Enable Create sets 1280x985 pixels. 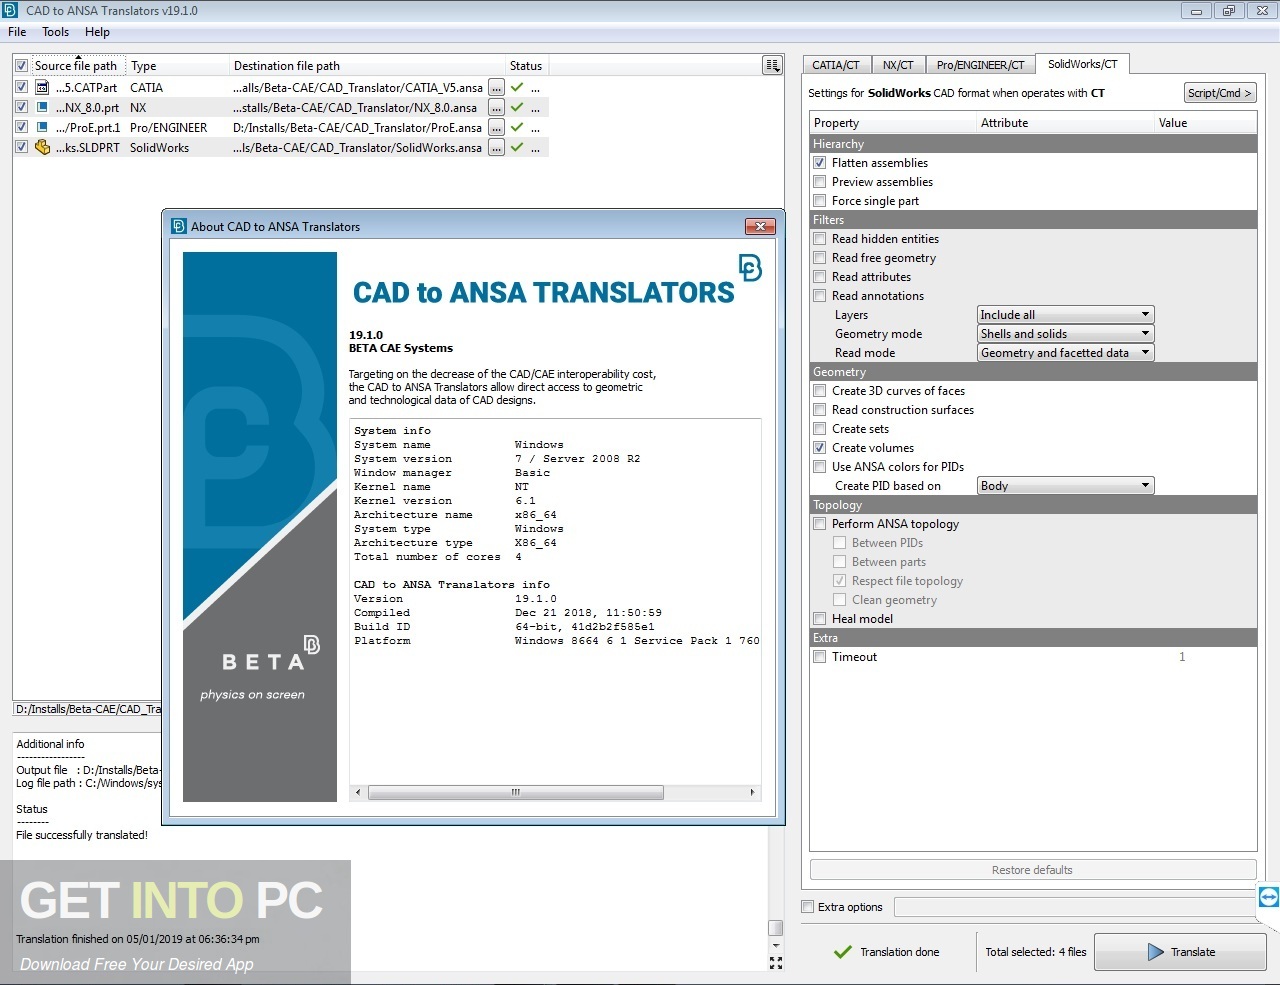coord(820,429)
